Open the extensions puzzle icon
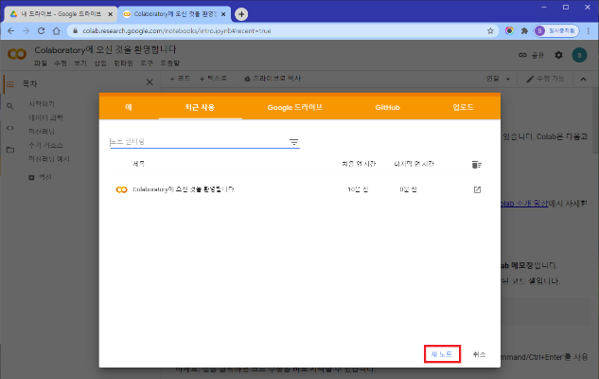The width and height of the screenshot is (599, 379). (x=524, y=31)
